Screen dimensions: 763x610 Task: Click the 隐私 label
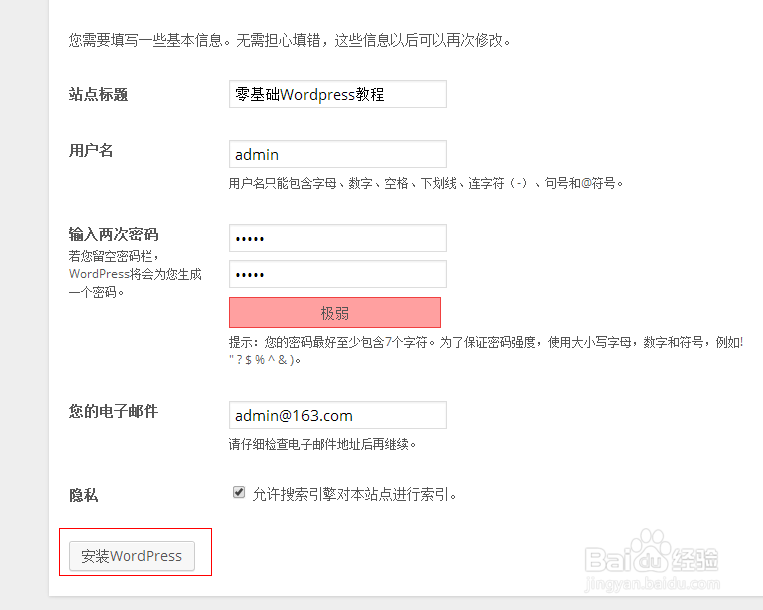(x=84, y=495)
